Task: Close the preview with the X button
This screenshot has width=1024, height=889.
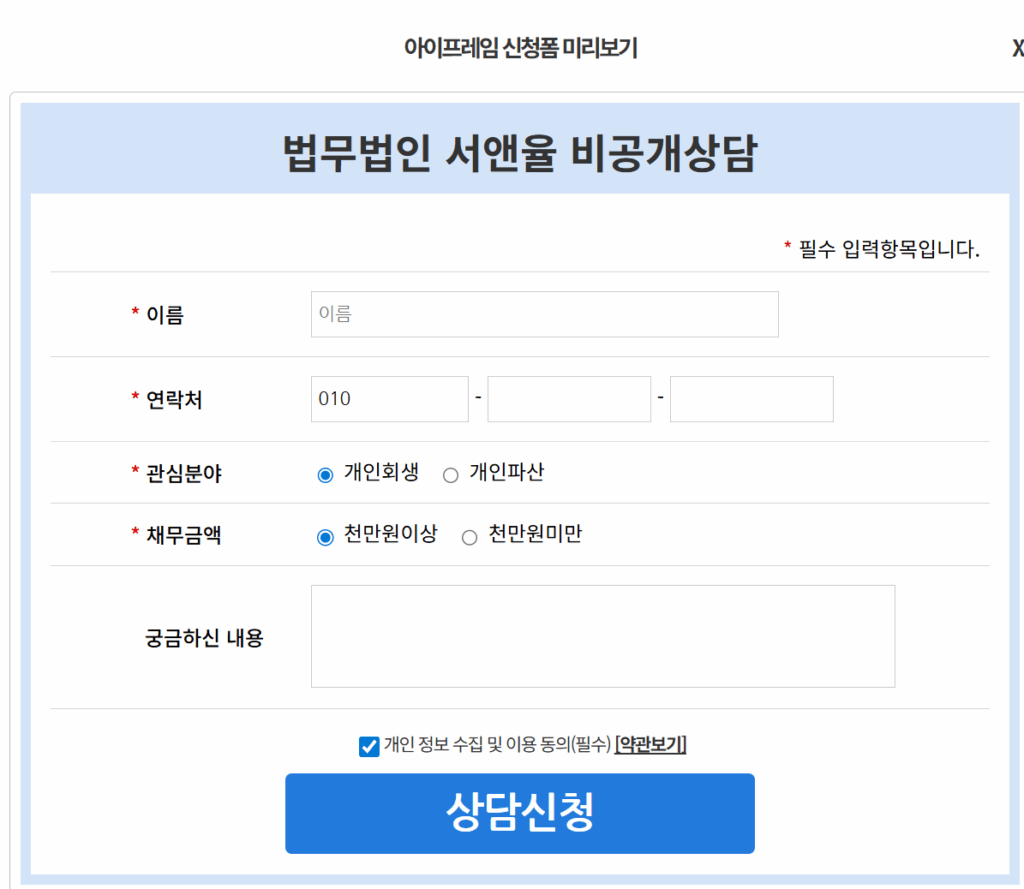Action: click(x=1017, y=48)
